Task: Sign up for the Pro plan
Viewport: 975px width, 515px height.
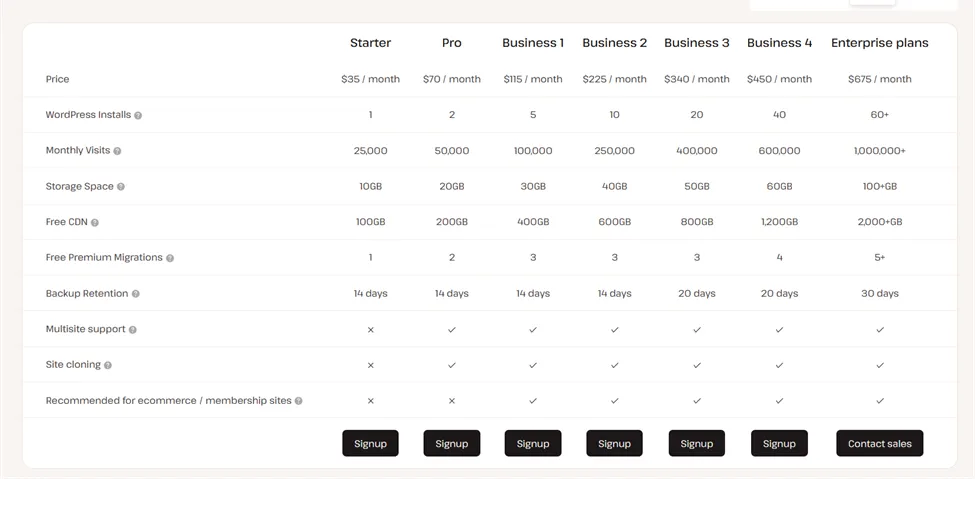Action: click(452, 443)
